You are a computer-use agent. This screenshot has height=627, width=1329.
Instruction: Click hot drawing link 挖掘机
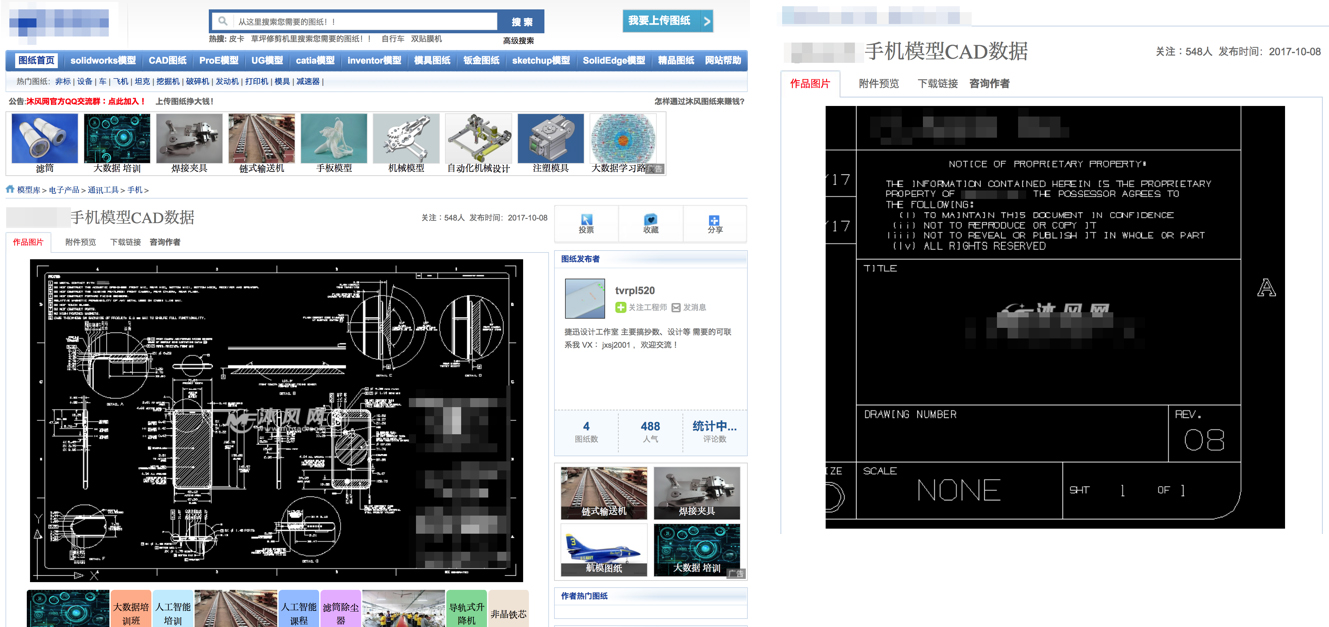pyautogui.click(x=168, y=82)
